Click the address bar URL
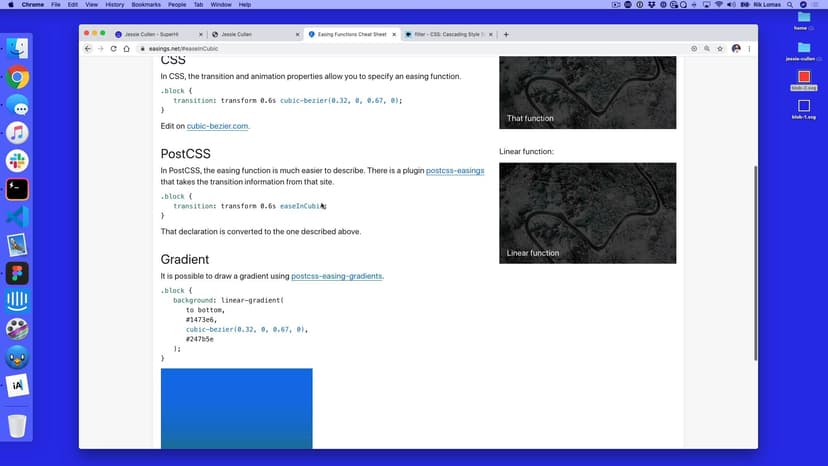This screenshot has height=466, width=828. (x=183, y=49)
